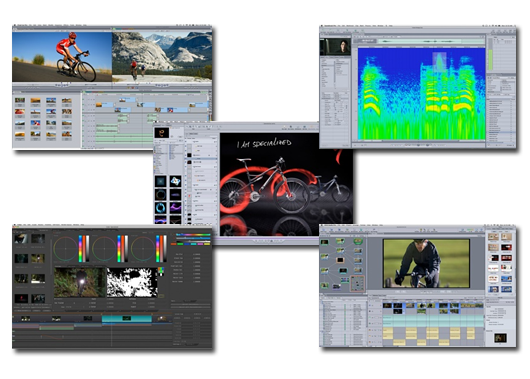Click the mountain road Canvas in Final Cut Pro
Viewport: 530px width, 379px height.
(x=162, y=57)
